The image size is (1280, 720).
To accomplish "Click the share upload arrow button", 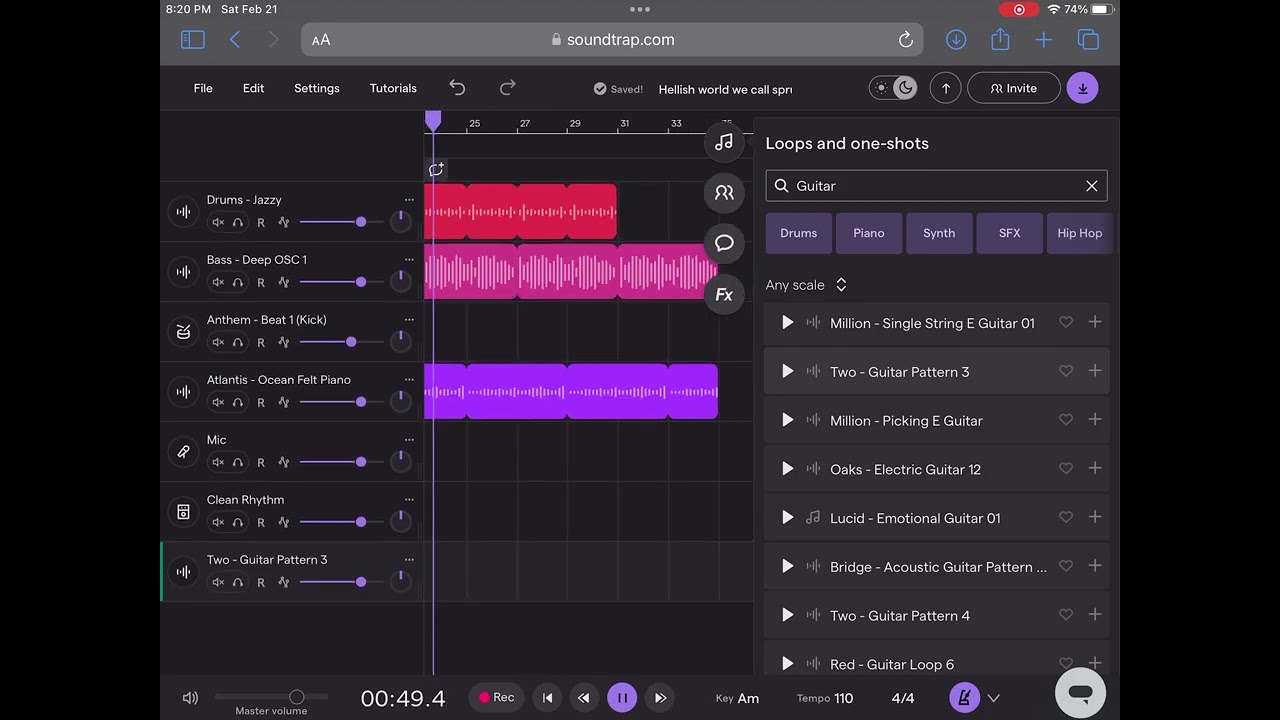I will [x=945, y=88].
